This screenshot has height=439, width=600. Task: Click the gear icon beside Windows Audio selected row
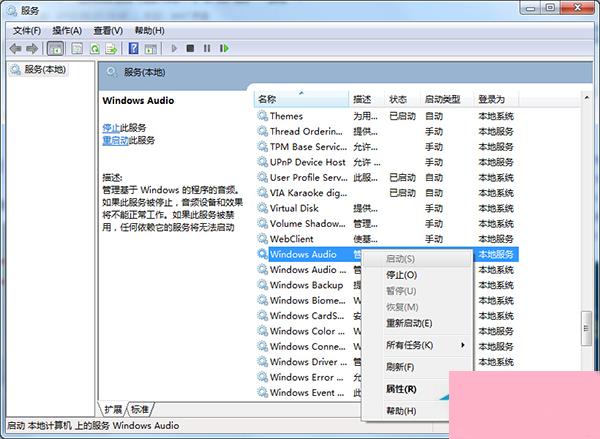pyautogui.click(x=262, y=254)
